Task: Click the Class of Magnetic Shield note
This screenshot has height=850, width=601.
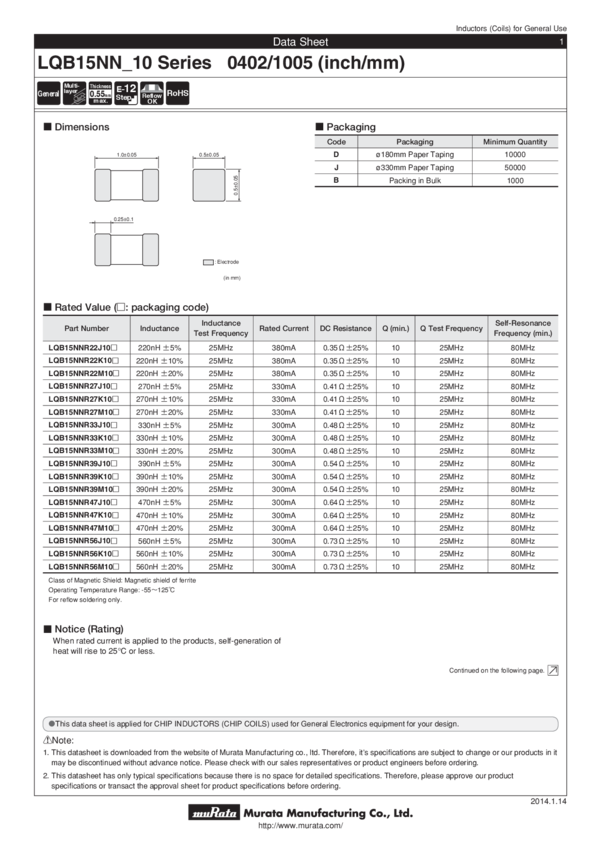Action: 122,580
